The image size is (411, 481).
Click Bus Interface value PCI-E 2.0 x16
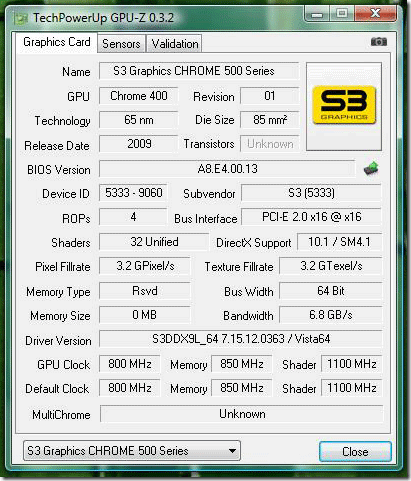point(311,217)
